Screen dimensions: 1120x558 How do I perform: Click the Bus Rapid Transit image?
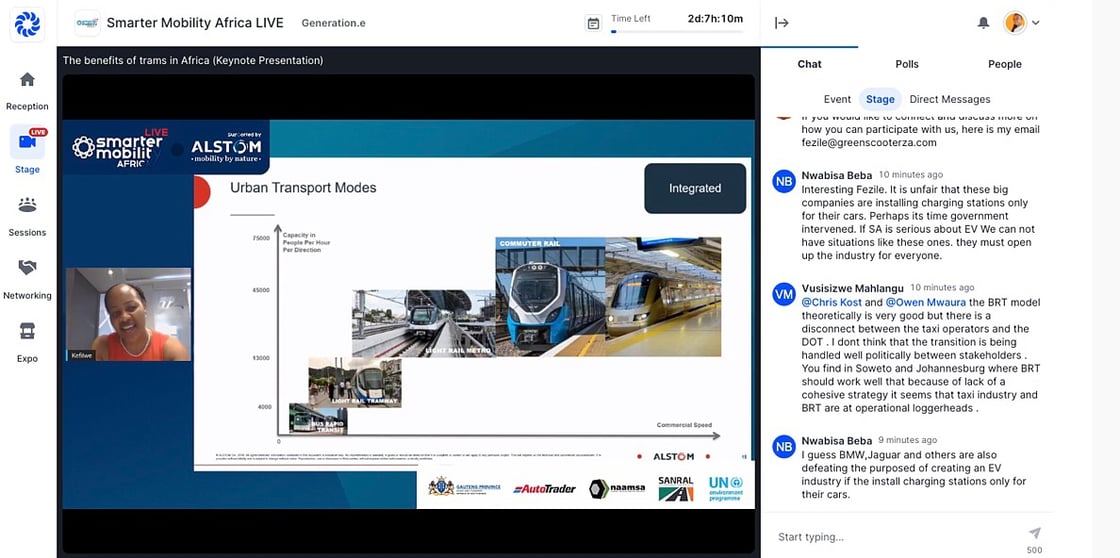(318, 419)
